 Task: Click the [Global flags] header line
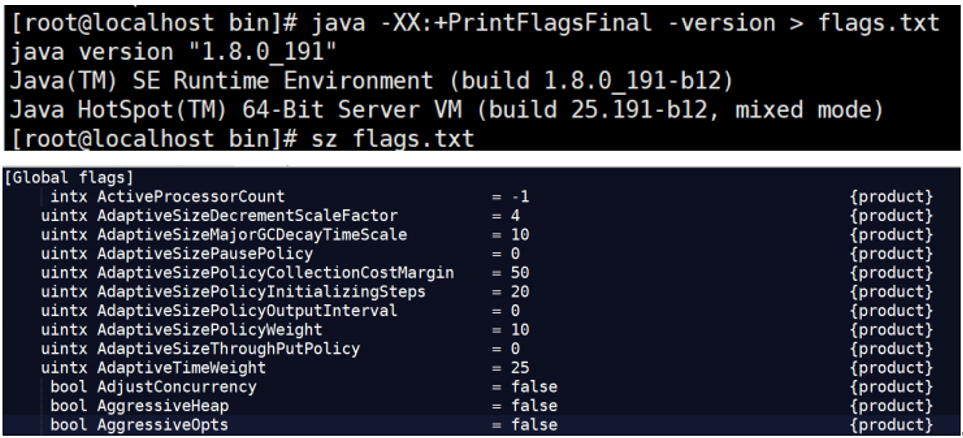click(x=70, y=178)
